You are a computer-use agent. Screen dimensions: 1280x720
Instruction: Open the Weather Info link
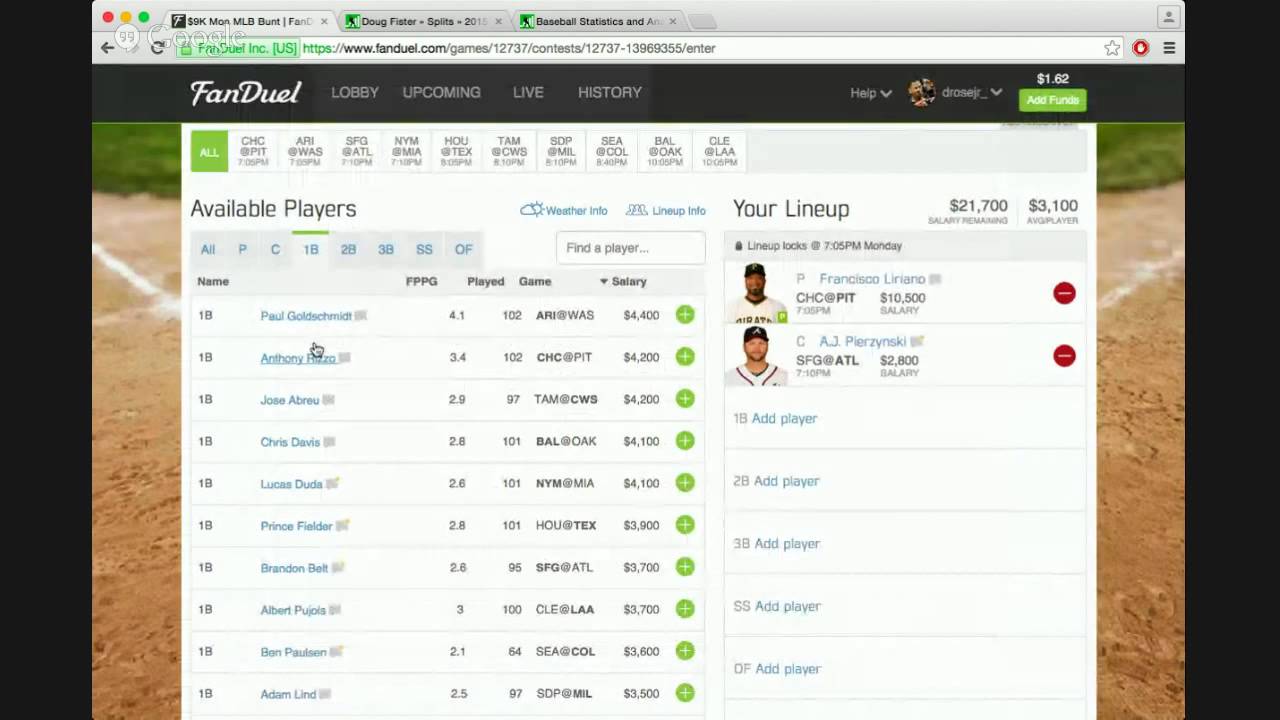[564, 210]
